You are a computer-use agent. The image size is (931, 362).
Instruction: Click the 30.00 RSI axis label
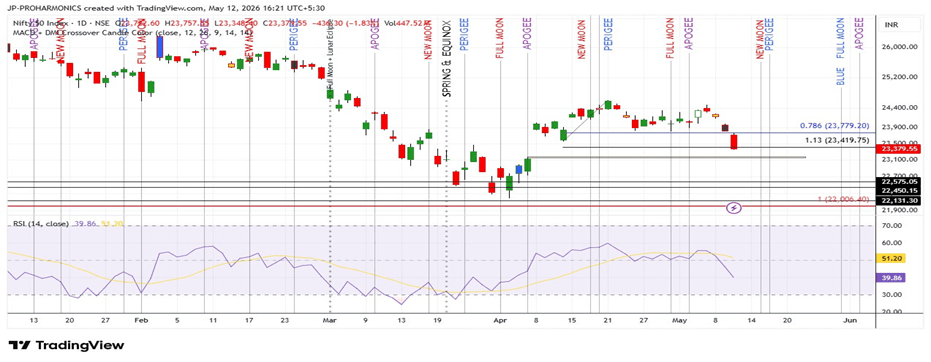point(893,294)
